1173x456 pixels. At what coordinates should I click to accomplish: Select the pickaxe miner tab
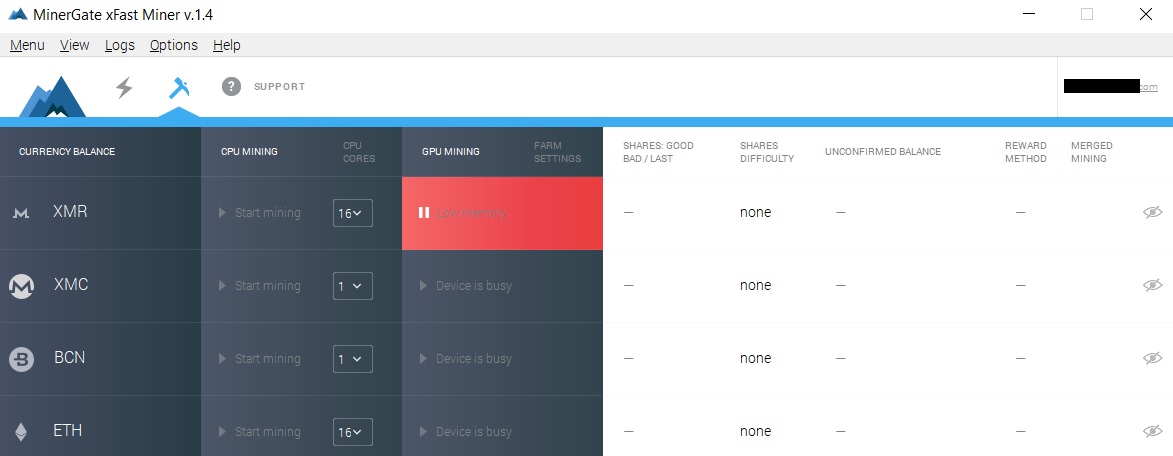[x=179, y=87]
